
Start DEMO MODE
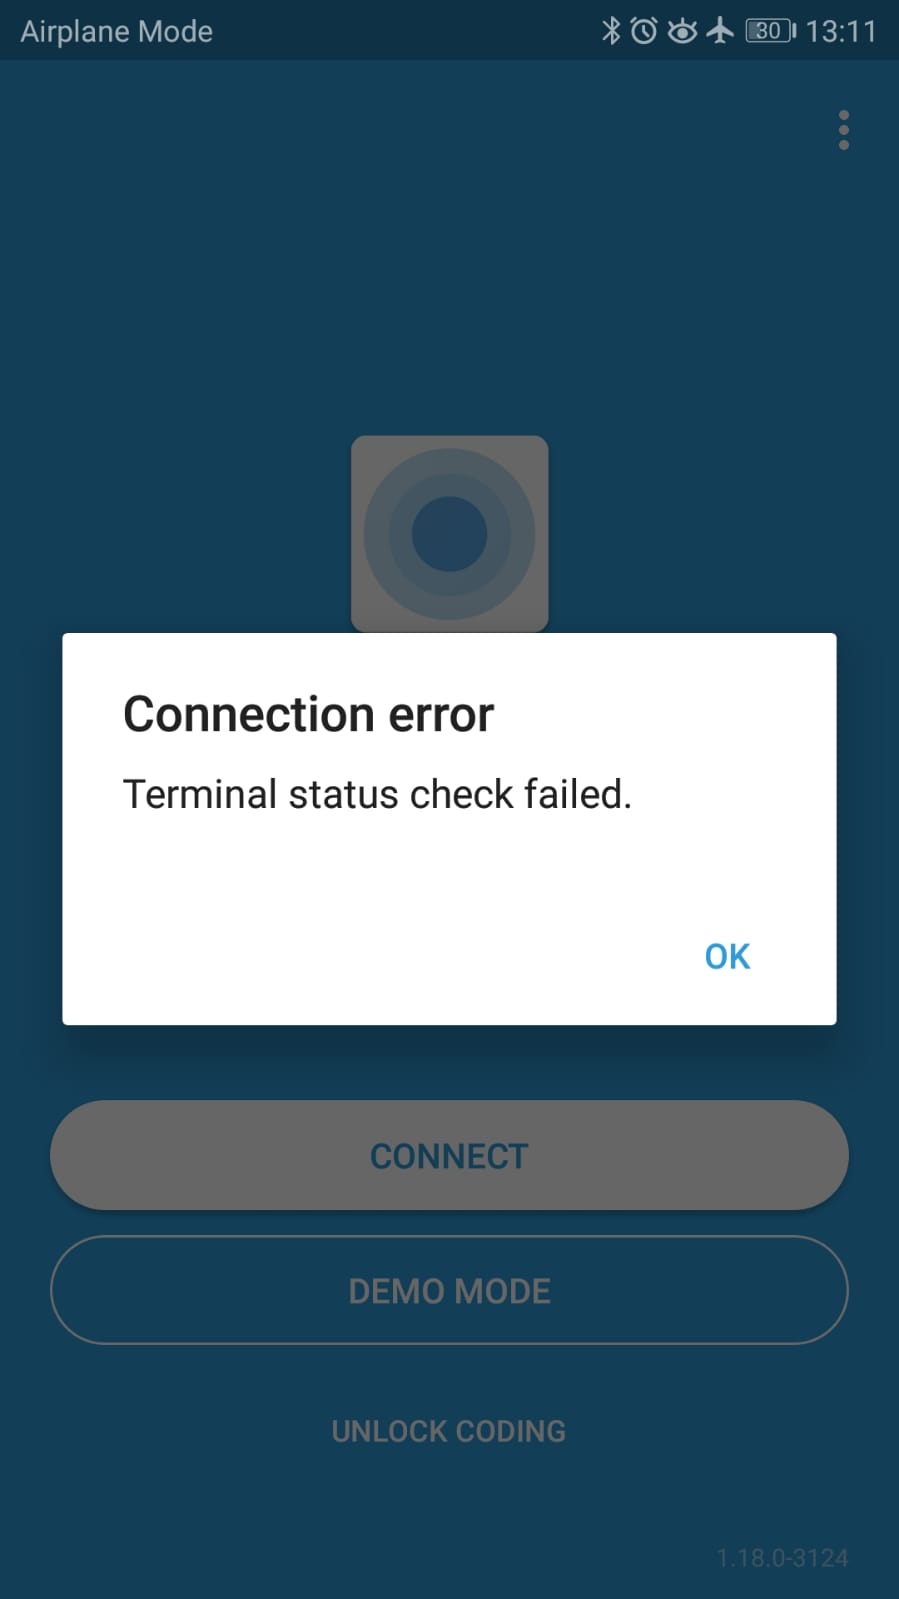click(x=449, y=1290)
